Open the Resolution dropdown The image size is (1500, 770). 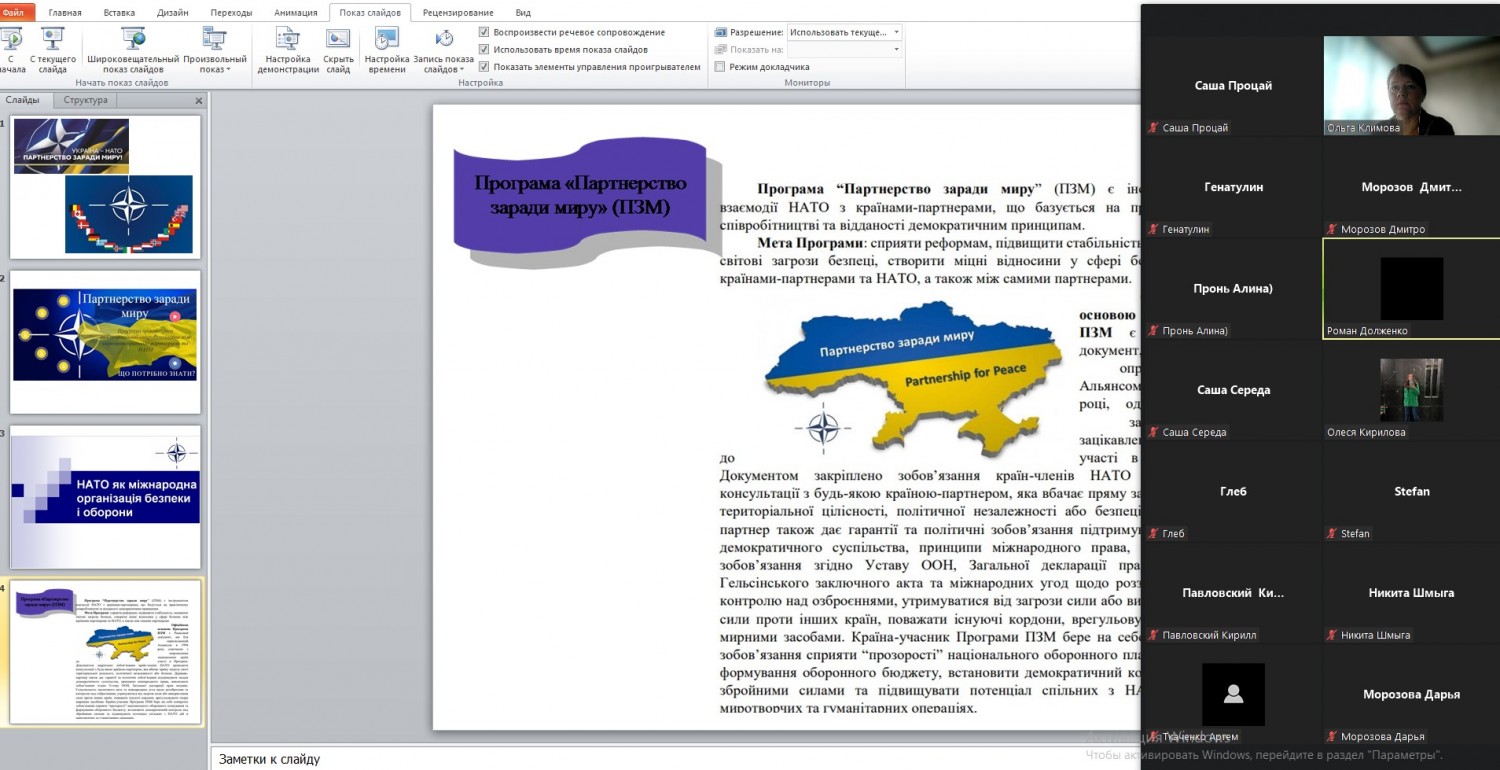844,32
